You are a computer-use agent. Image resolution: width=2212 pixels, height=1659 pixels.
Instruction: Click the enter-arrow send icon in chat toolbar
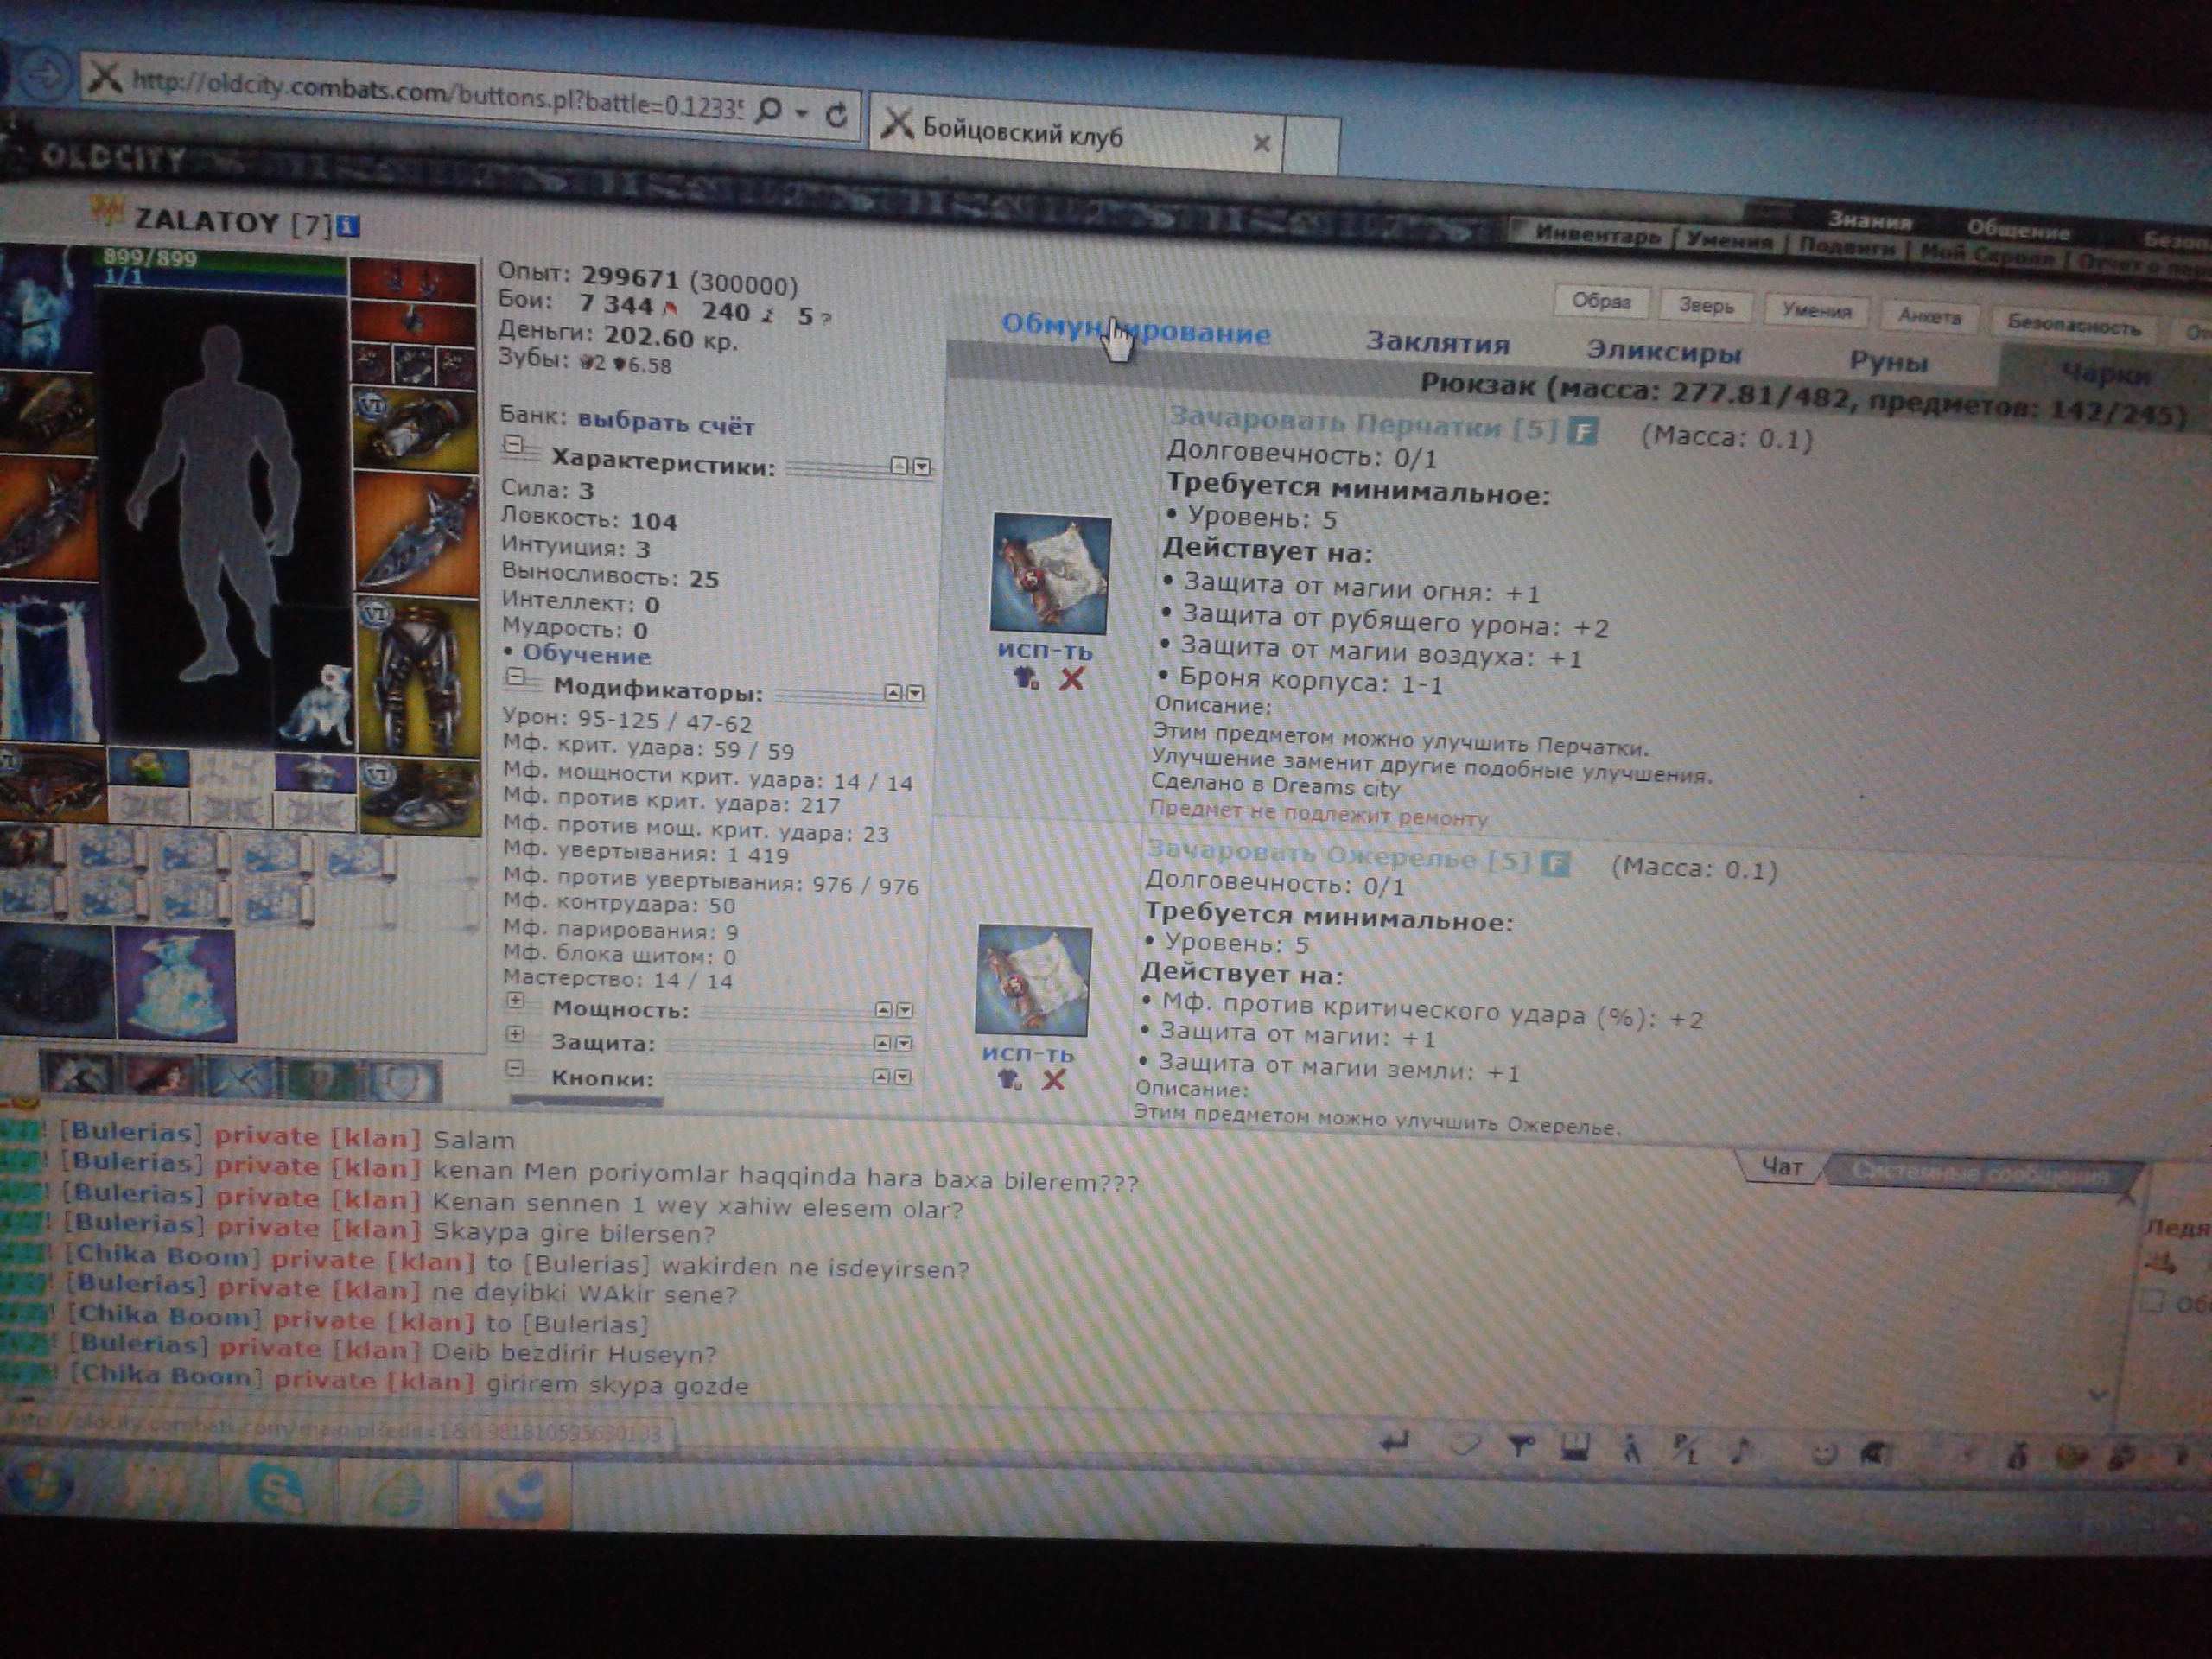click(1393, 1442)
